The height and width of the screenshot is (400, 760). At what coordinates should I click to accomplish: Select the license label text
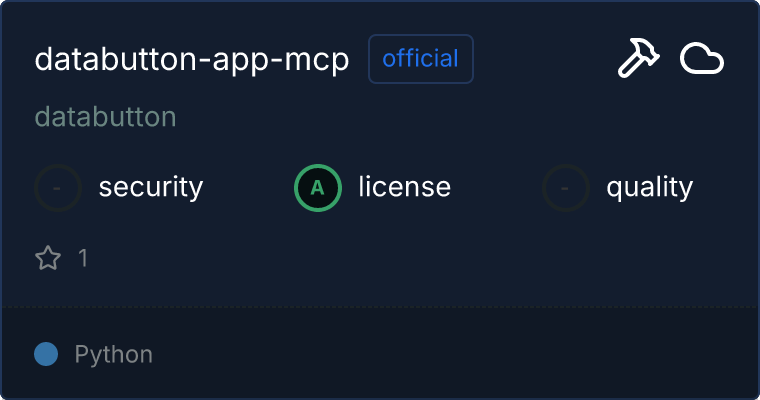(404, 187)
